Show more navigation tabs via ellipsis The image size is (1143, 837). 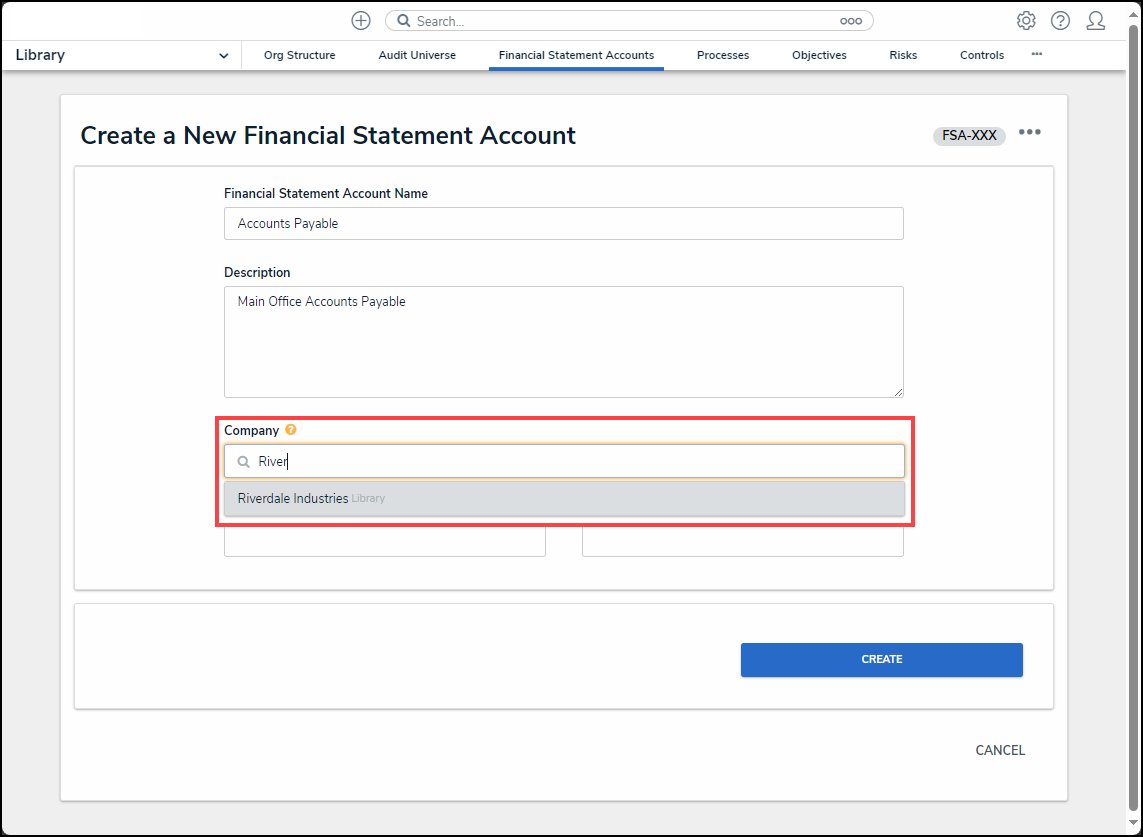point(1037,54)
